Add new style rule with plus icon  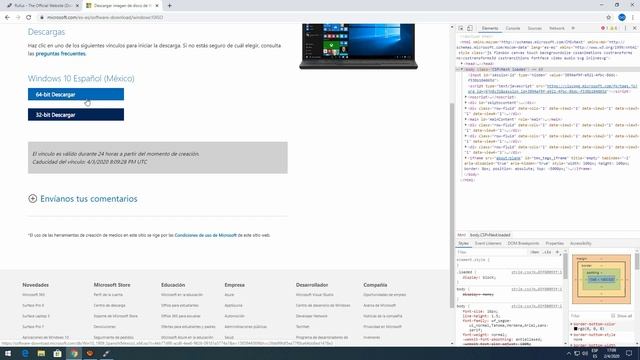pos(558,252)
